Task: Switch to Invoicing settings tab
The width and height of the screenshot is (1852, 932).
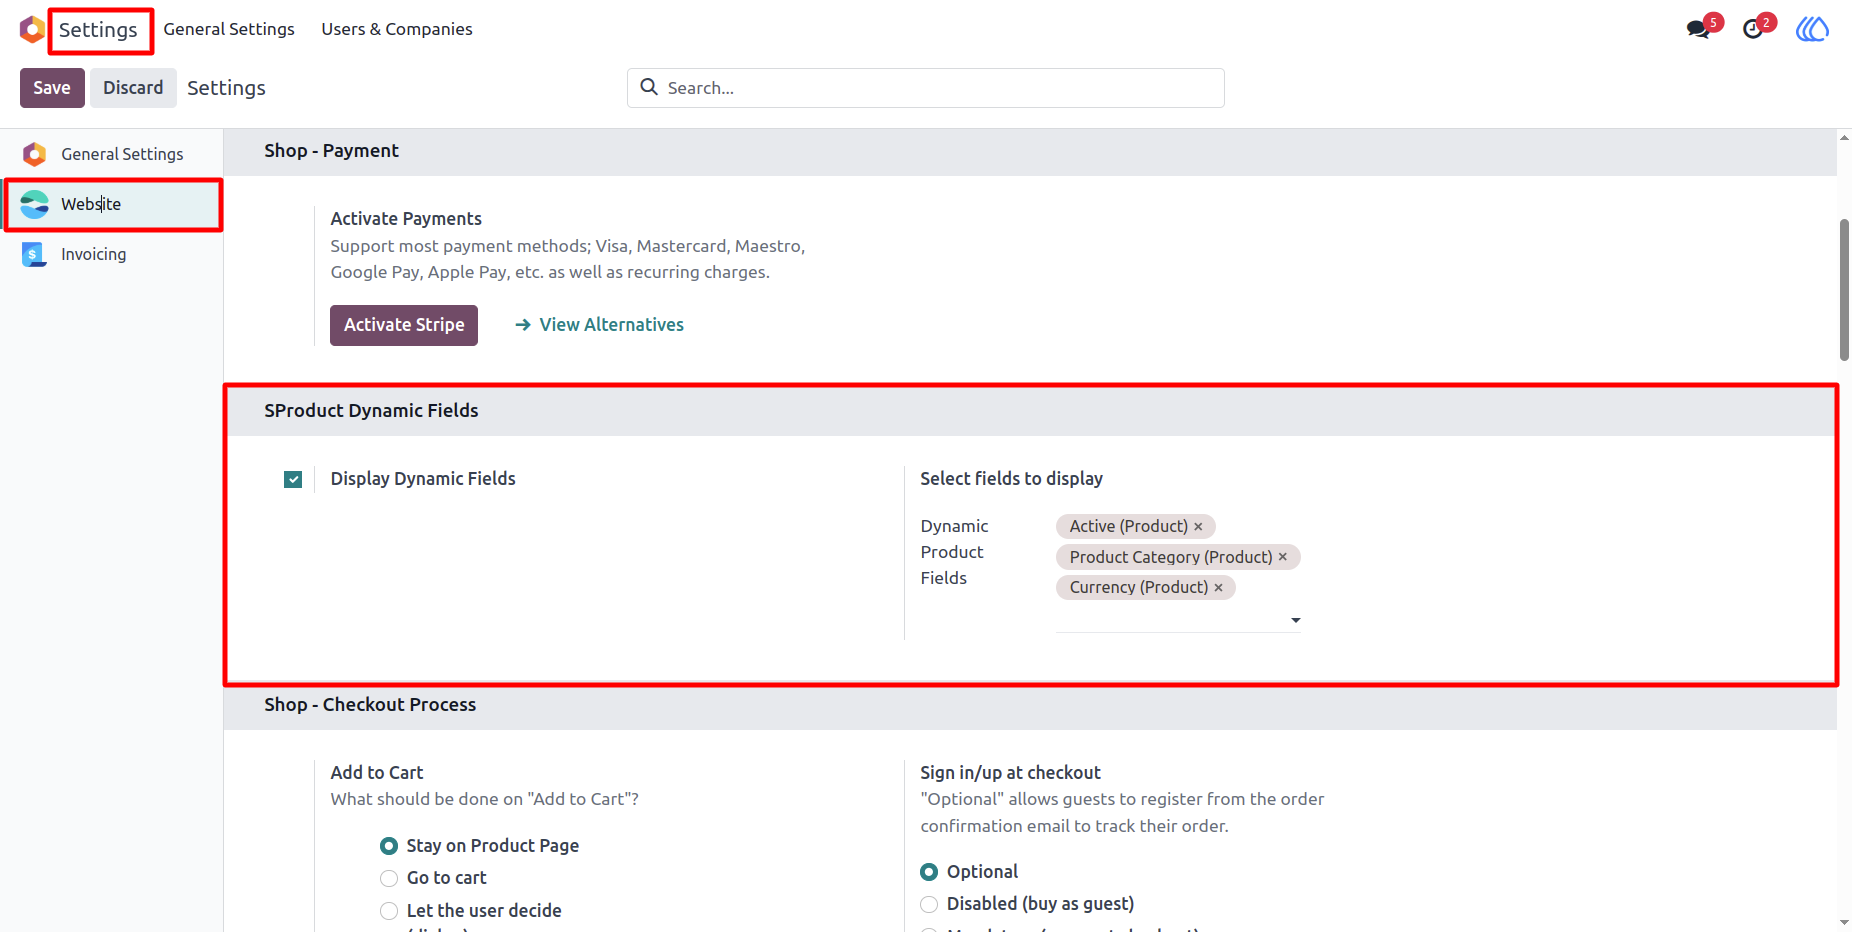Action: (x=112, y=254)
